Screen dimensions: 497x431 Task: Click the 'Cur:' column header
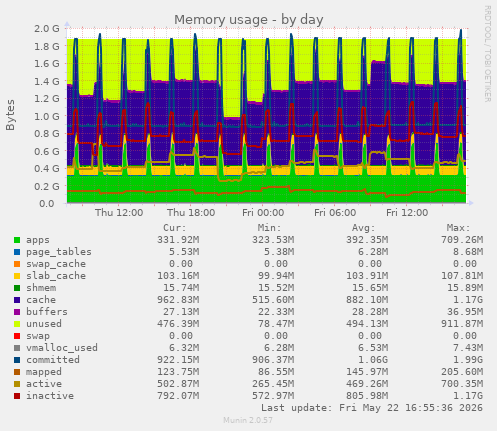pos(175,228)
